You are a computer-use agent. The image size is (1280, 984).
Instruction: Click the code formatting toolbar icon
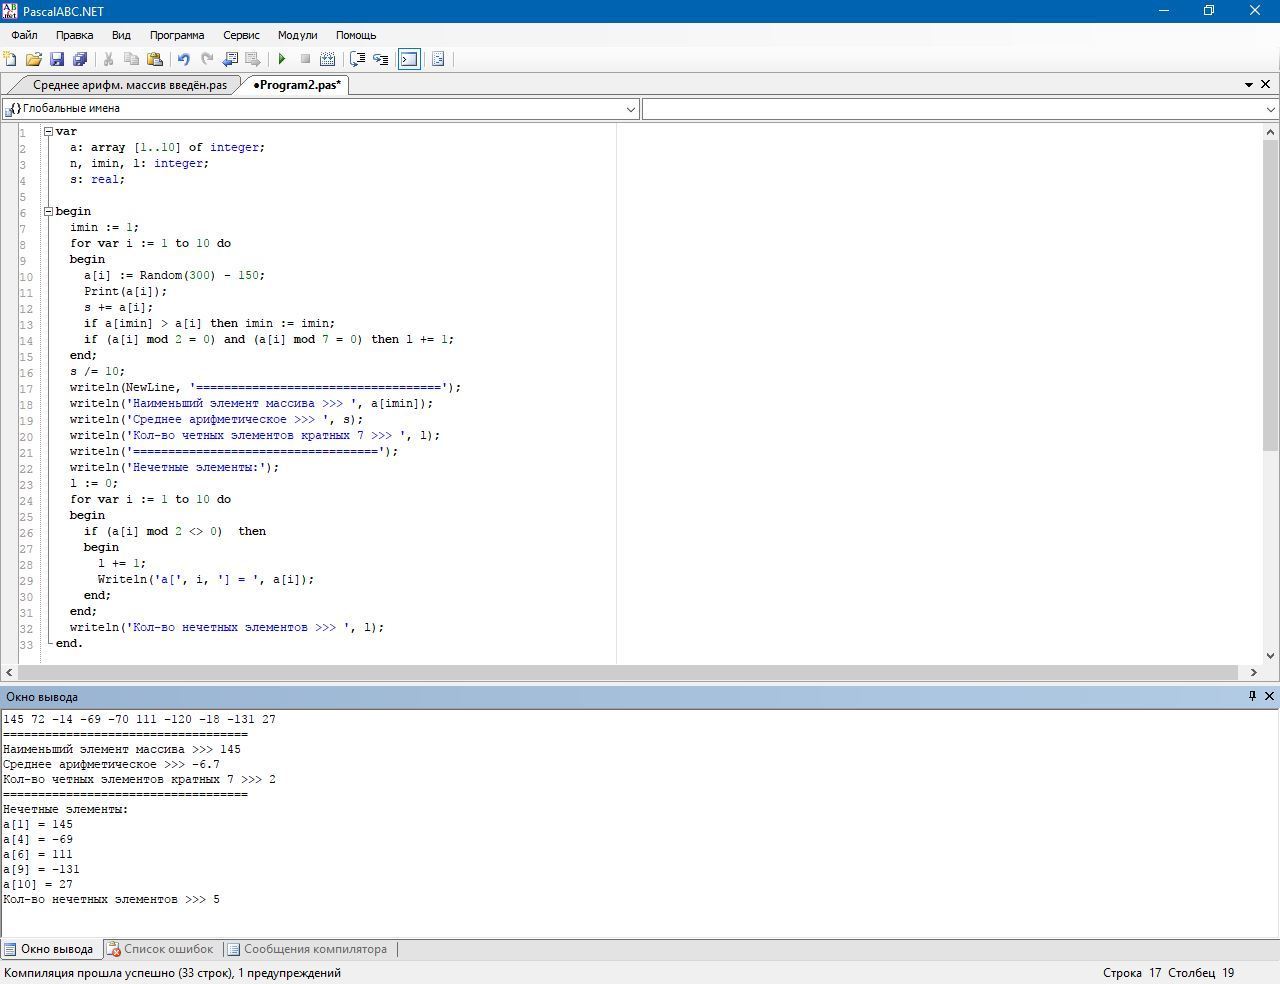coord(438,59)
